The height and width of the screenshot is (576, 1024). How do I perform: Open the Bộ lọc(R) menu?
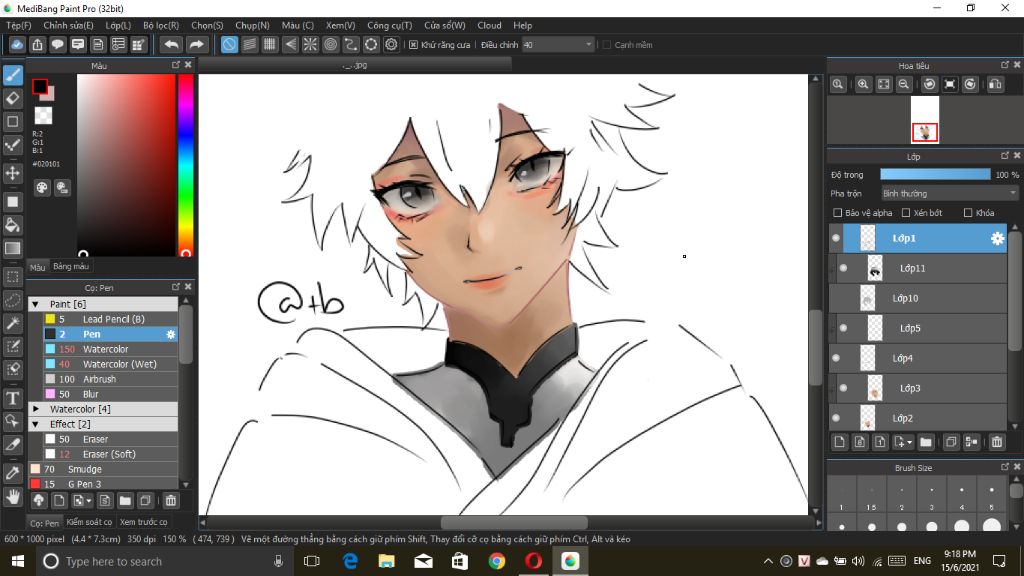tap(161, 25)
